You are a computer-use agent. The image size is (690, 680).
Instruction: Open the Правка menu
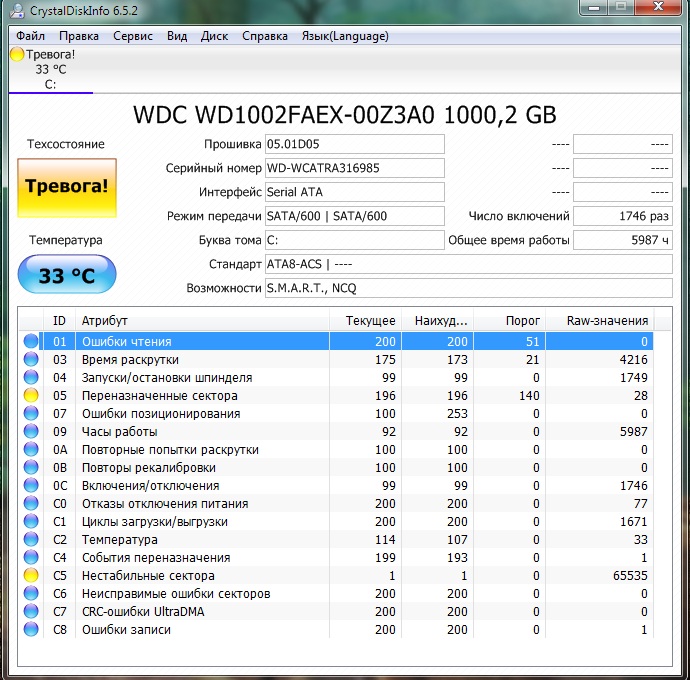click(x=79, y=36)
